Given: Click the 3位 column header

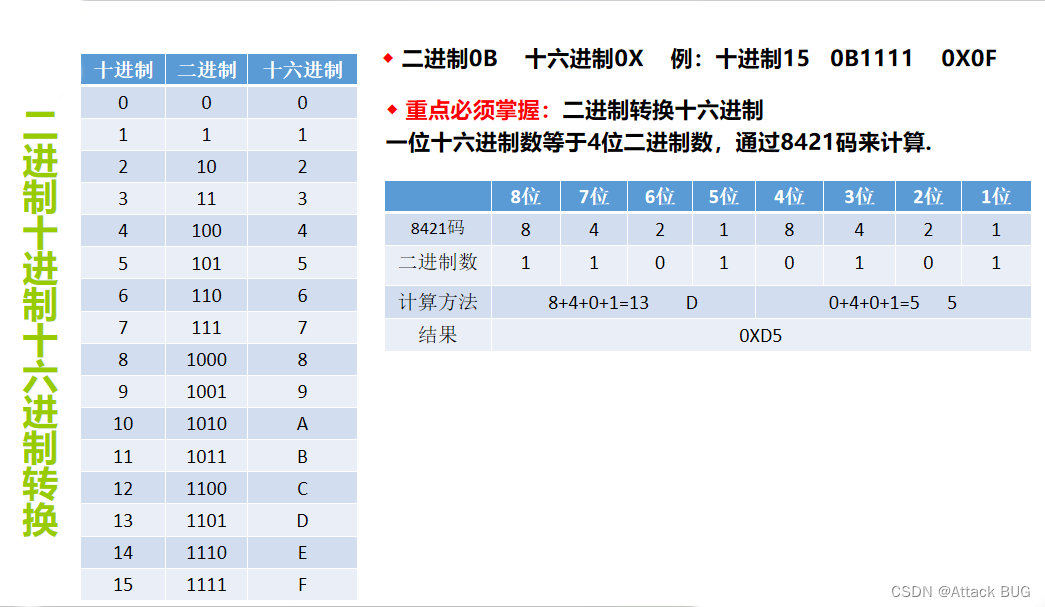Looking at the screenshot, I should 859,197.
